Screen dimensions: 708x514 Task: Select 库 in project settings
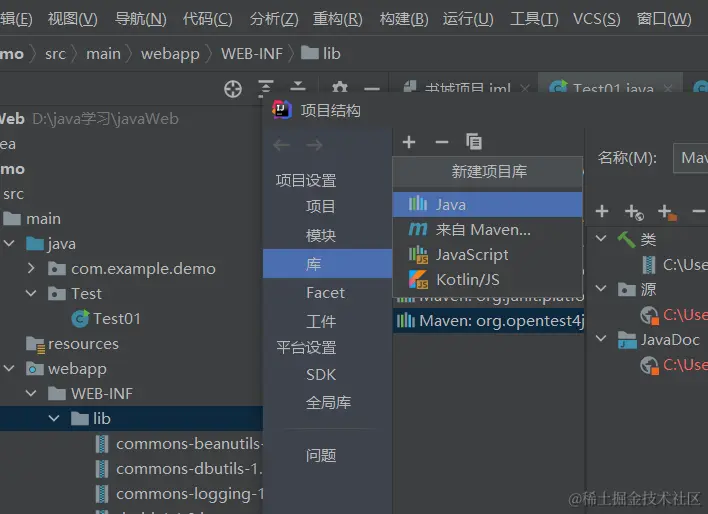(327, 264)
